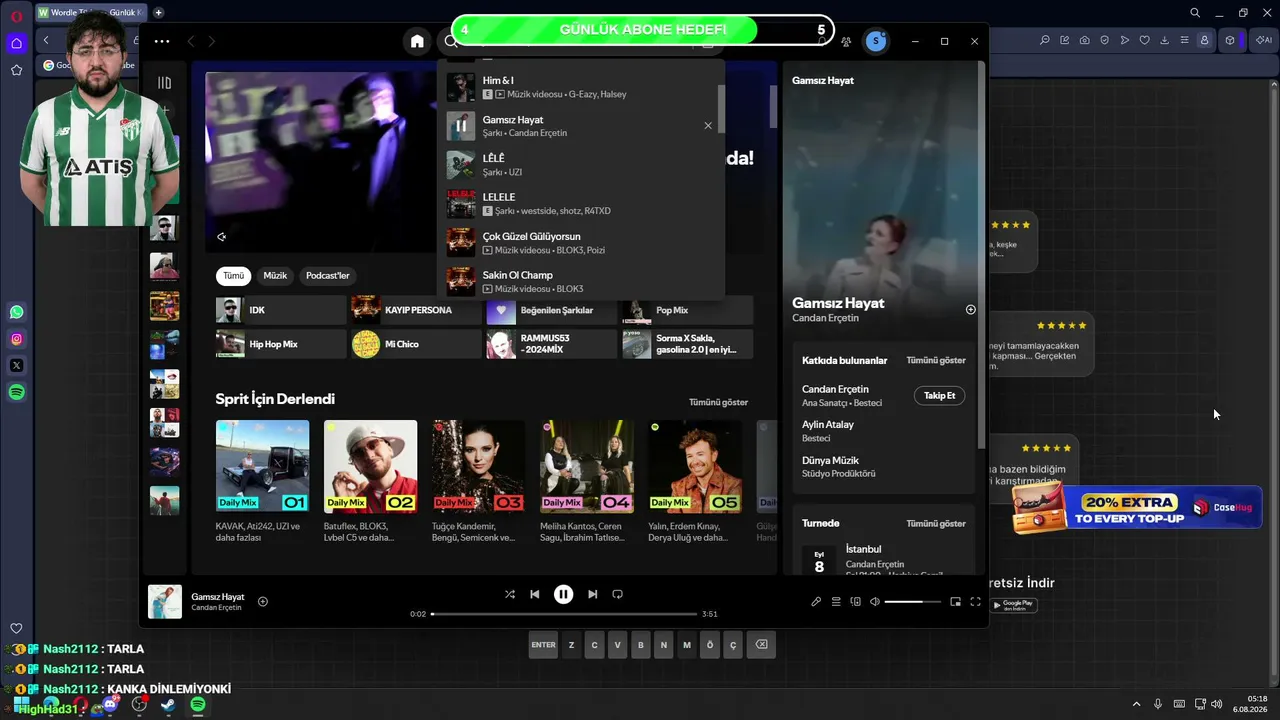Click Takip Et for Candan Erçetin
The width and height of the screenshot is (1280, 720).
[940, 396]
